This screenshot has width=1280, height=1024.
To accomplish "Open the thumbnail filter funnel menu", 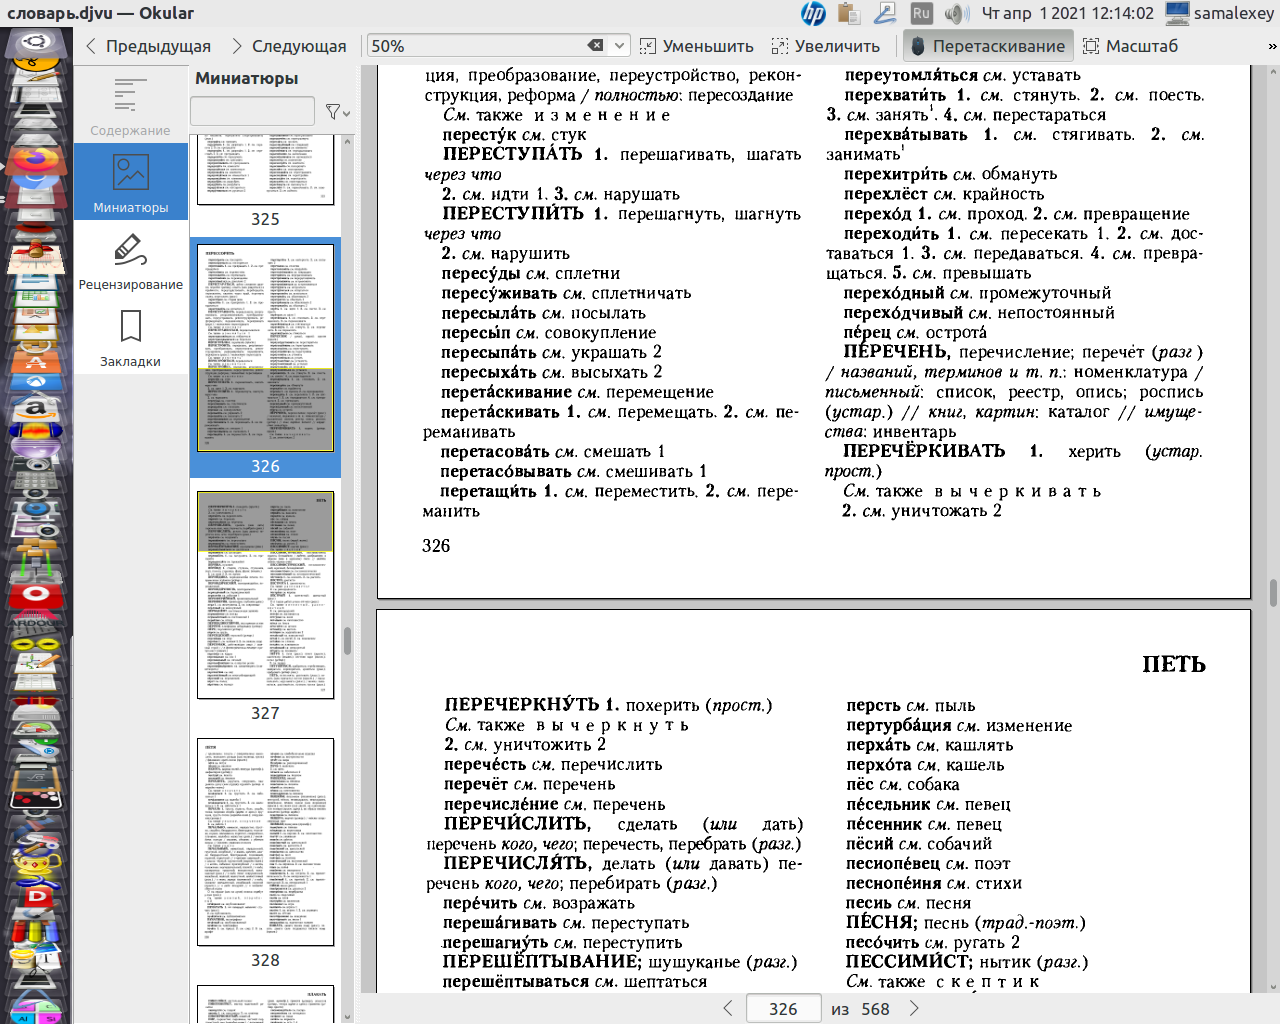I will point(337,112).
